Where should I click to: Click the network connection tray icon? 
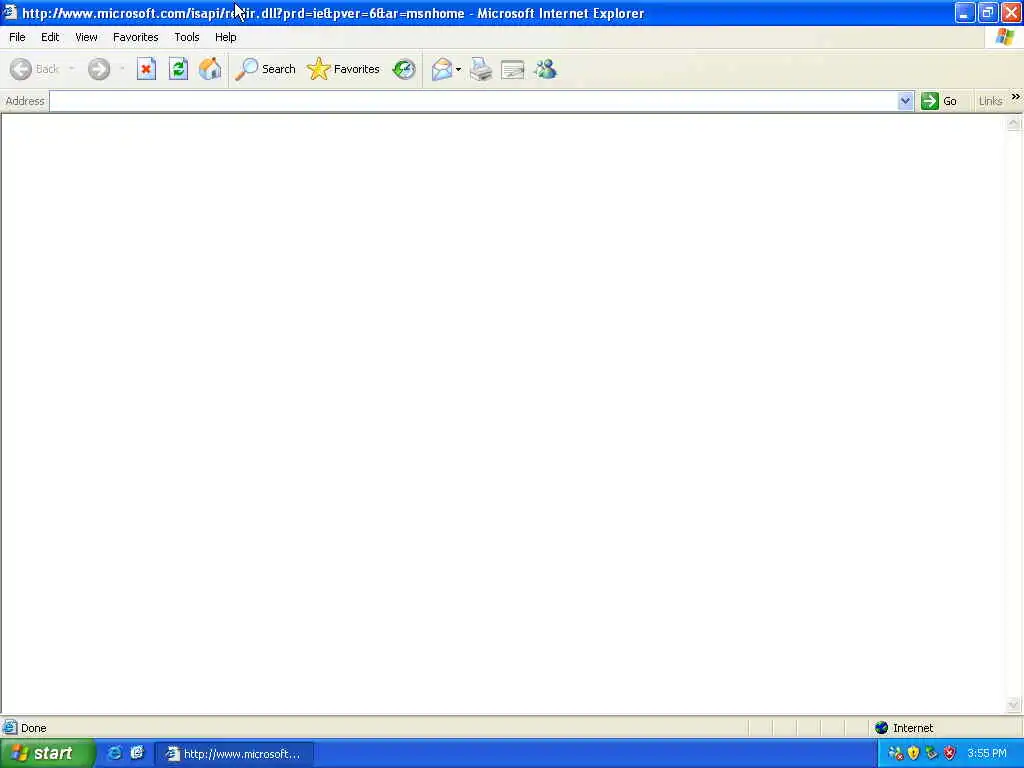tap(895, 754)
